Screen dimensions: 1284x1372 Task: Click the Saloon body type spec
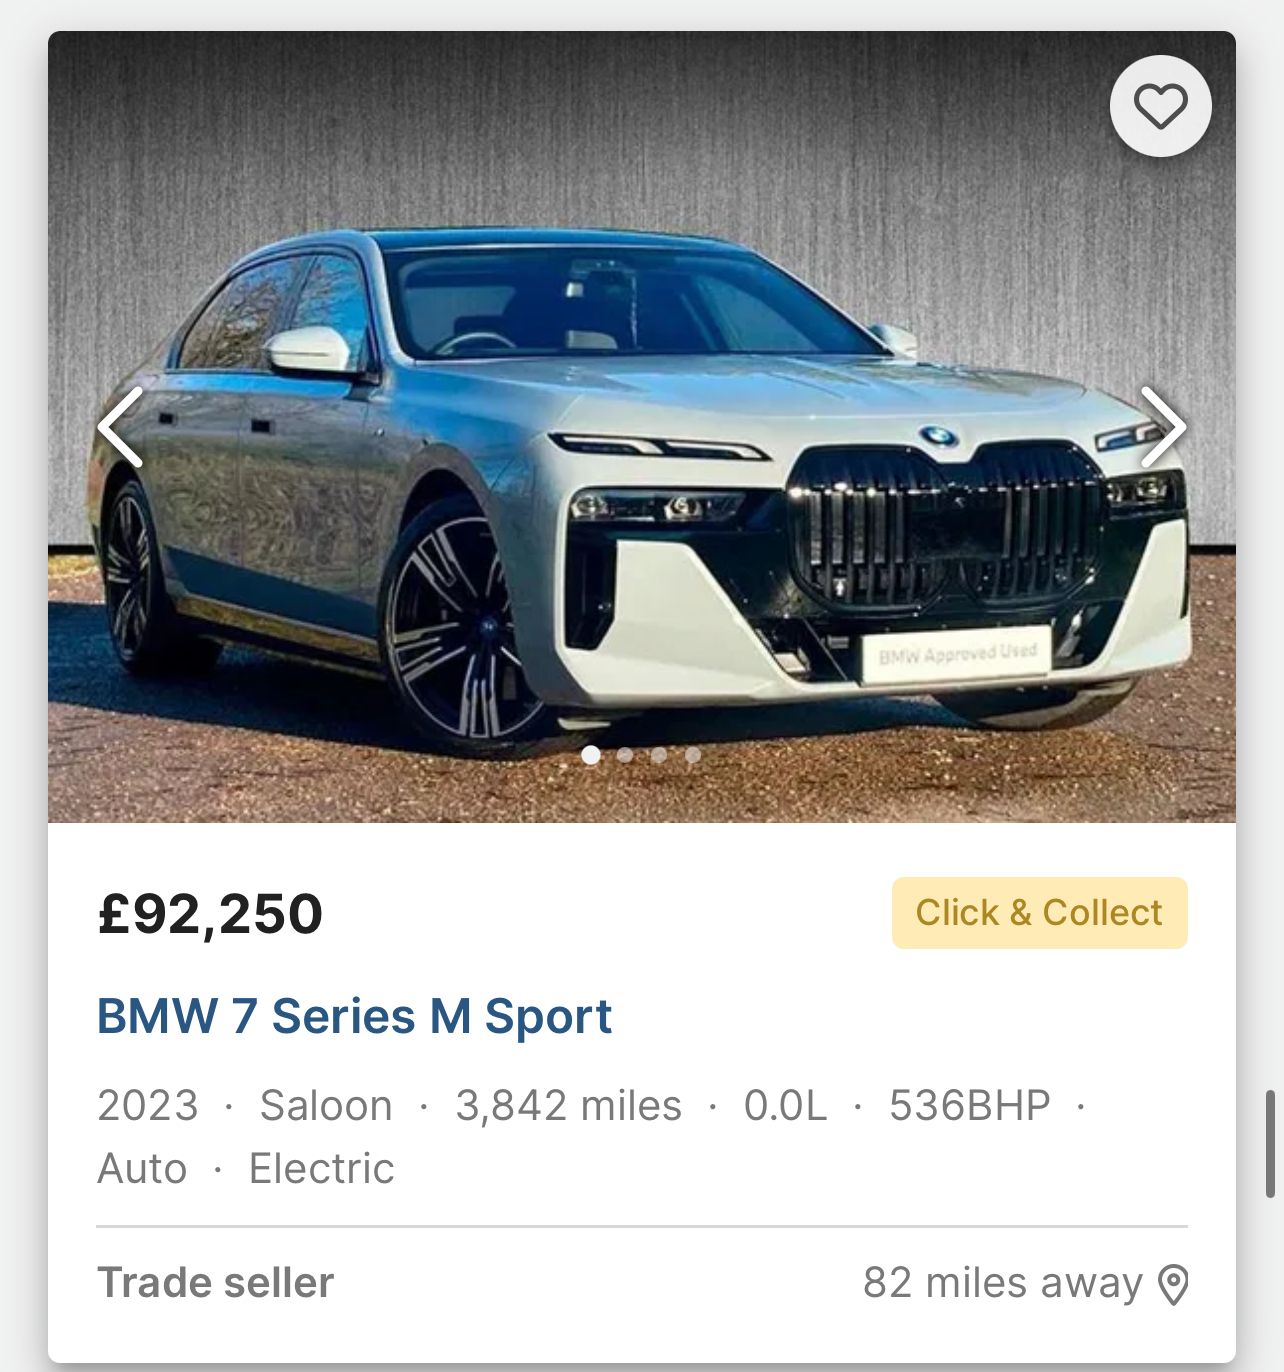tap(326, 1106)
